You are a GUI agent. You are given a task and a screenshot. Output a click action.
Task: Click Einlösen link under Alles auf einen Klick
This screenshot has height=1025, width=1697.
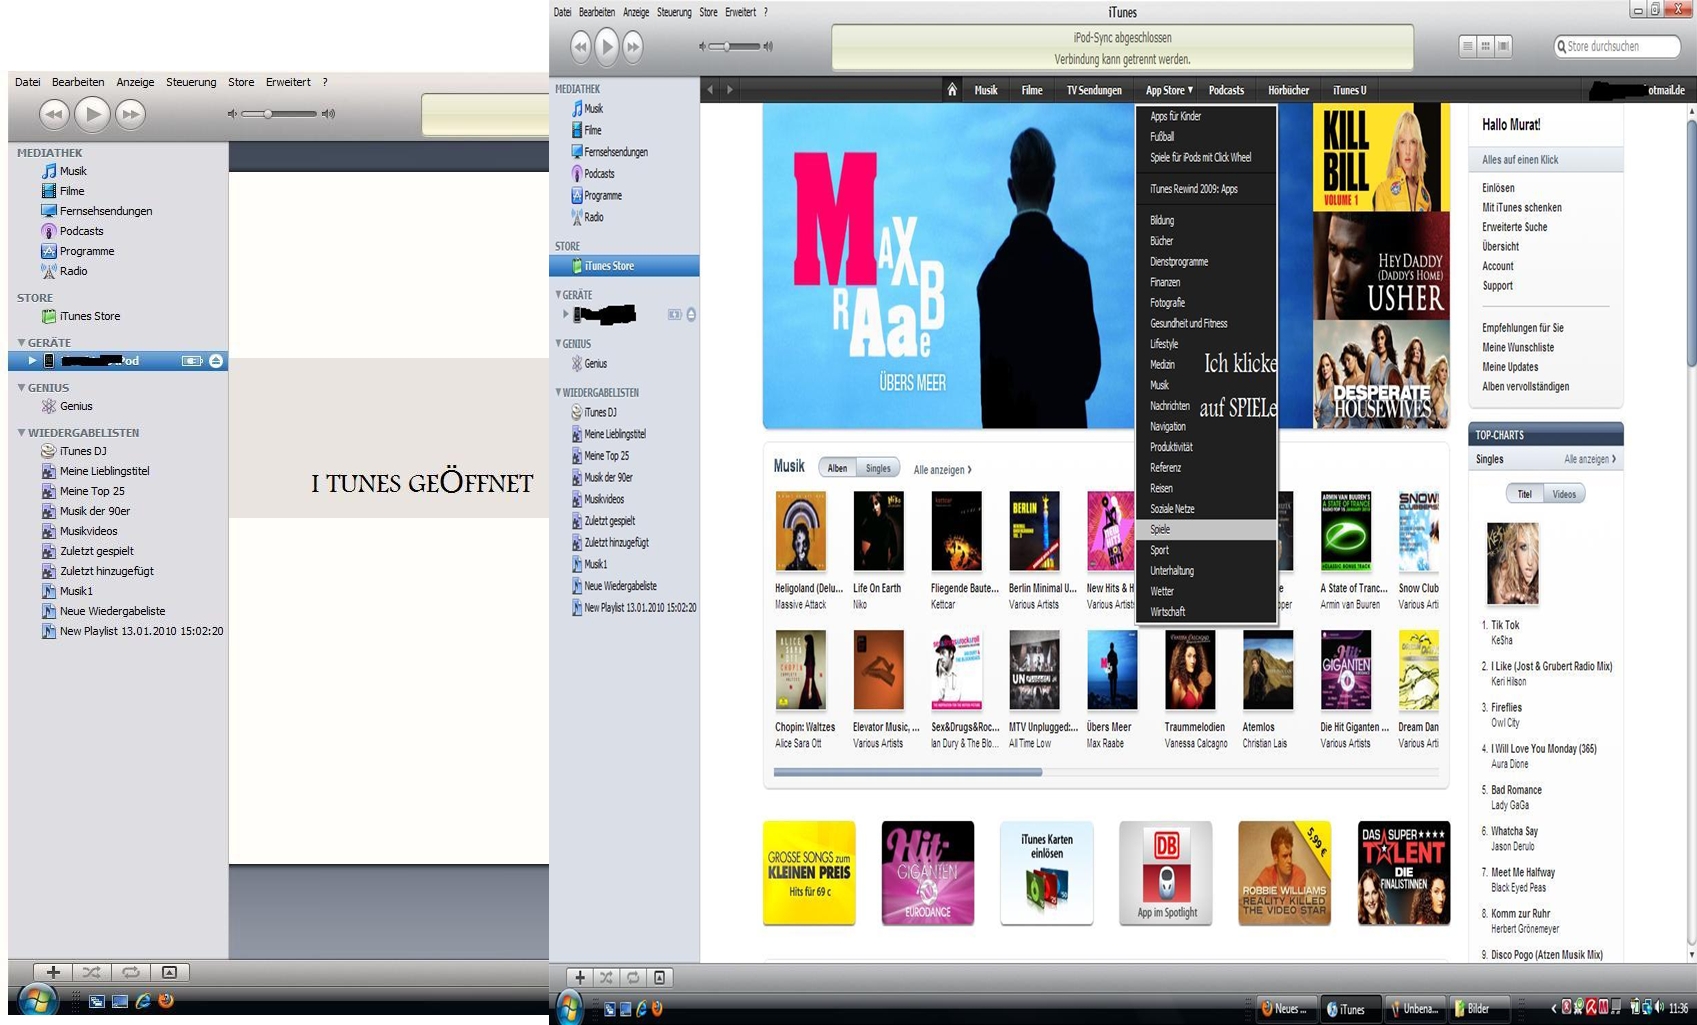click(x=1498, y=188)
